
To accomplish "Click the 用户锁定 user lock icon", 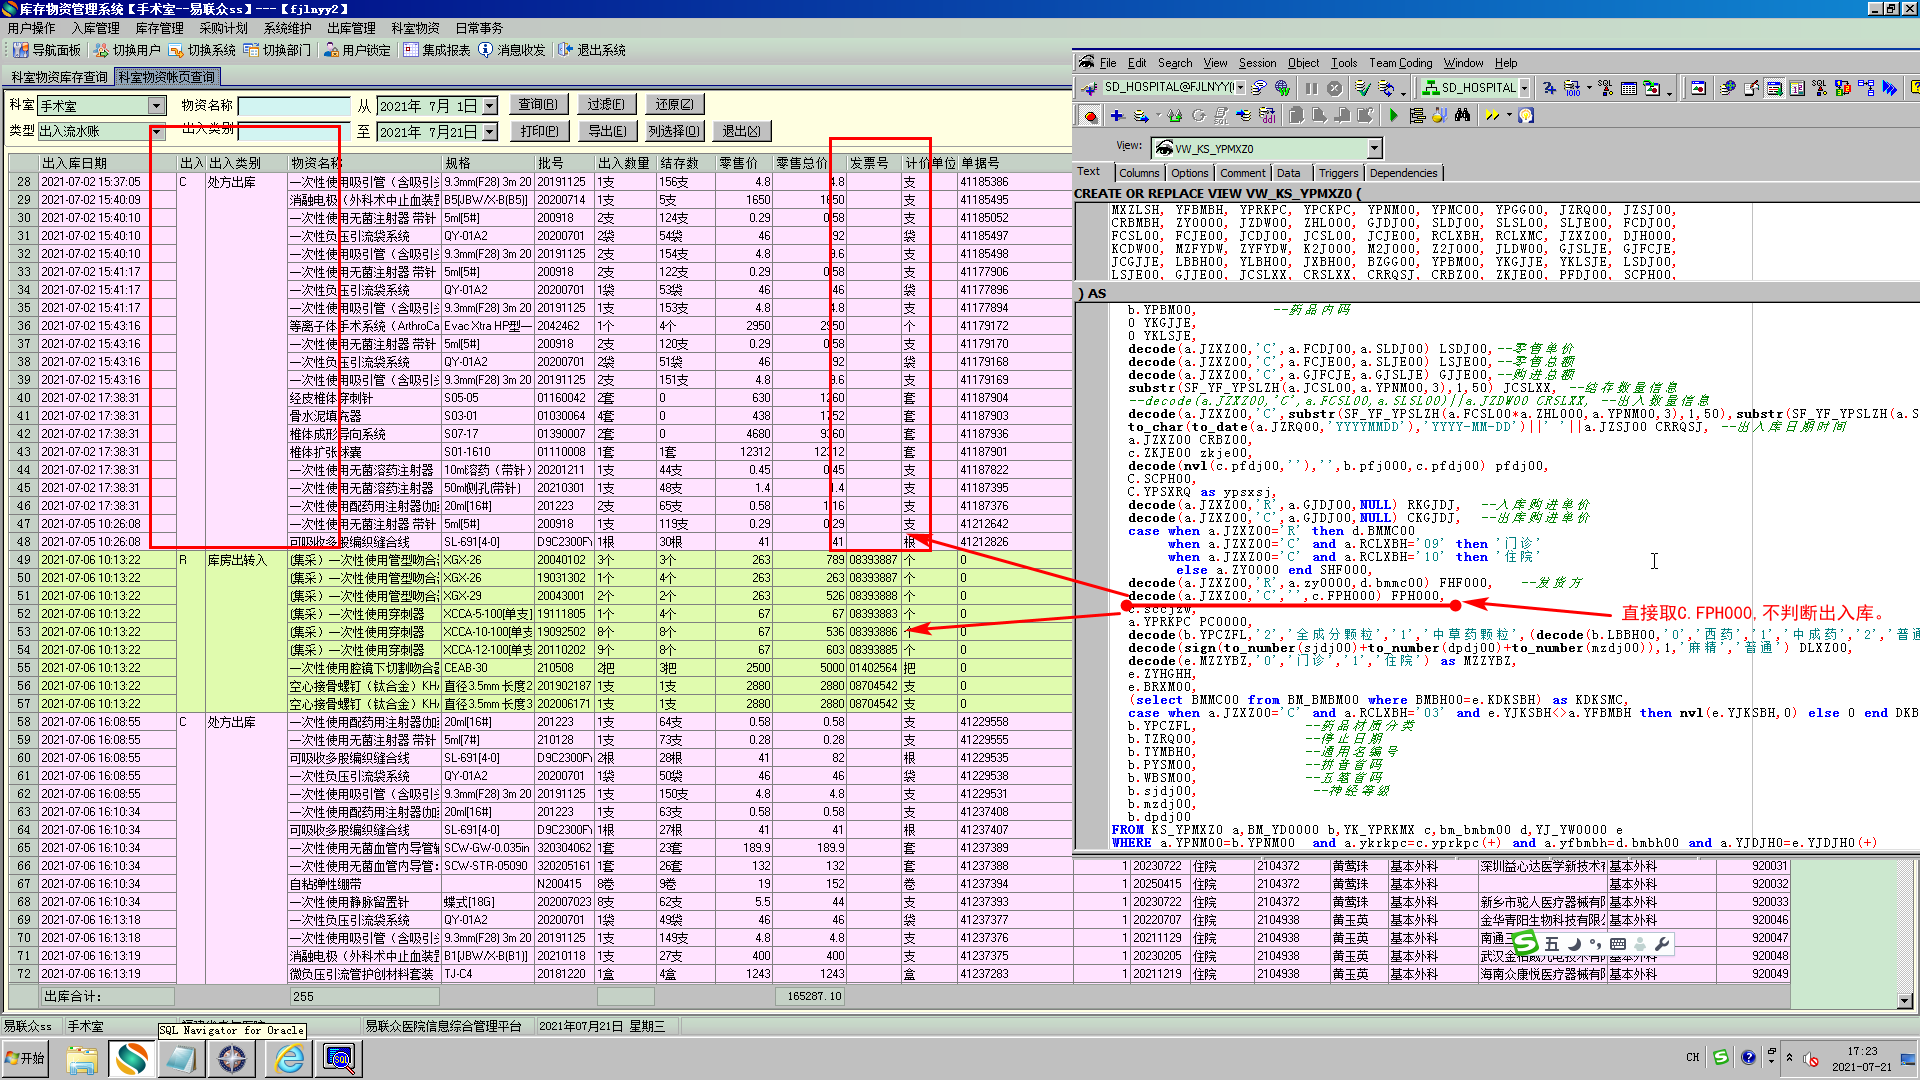I will point(331,50).
